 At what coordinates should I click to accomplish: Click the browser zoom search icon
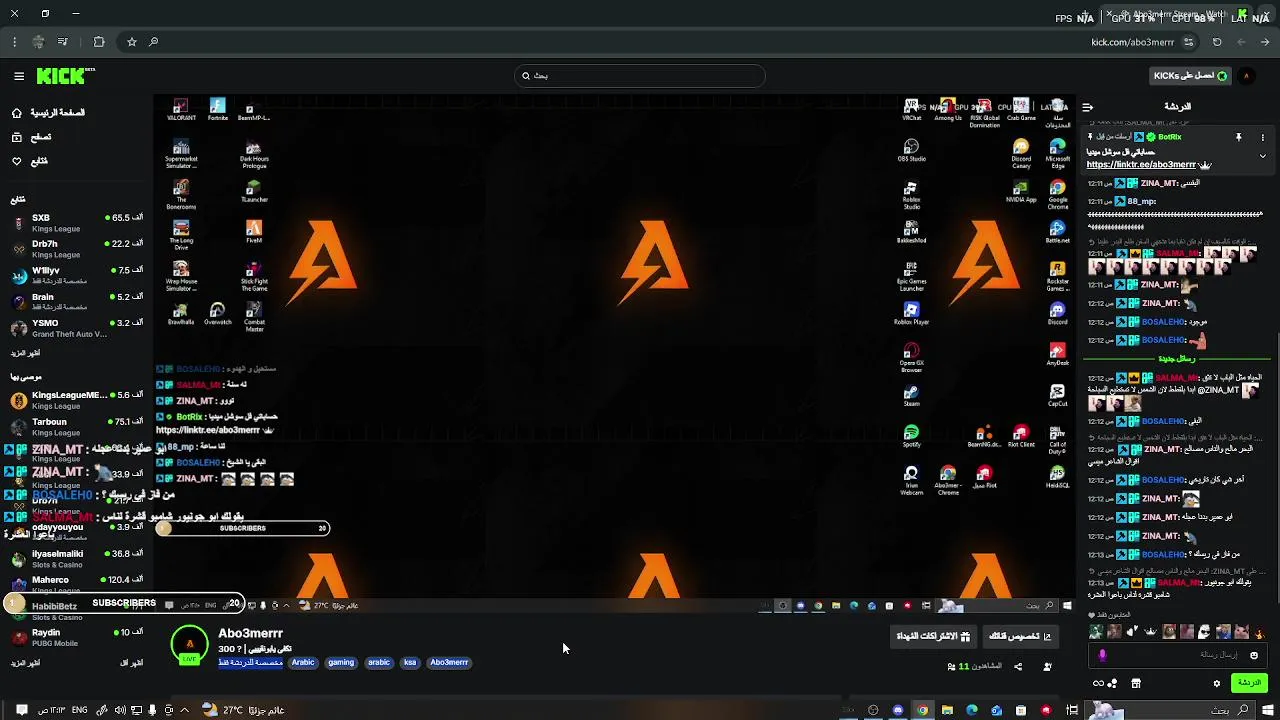153,42
